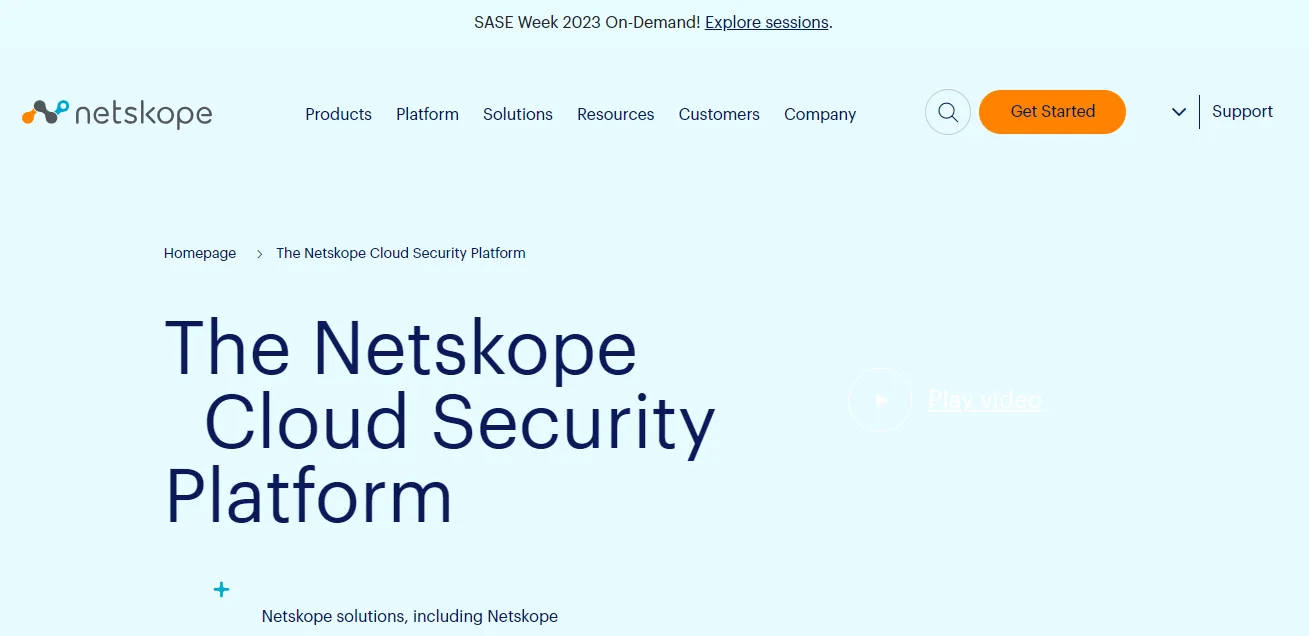Click the SASE Week 2023 On-Demand text
This screenshot has height=636, width=1309.
click(587, 22)
